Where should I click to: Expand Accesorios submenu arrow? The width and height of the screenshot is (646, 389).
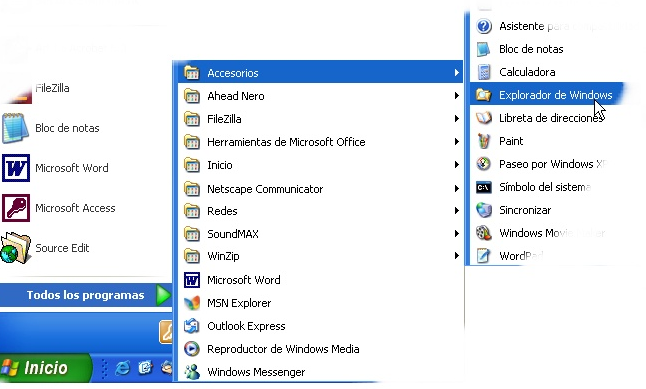(x=456, y=73)
